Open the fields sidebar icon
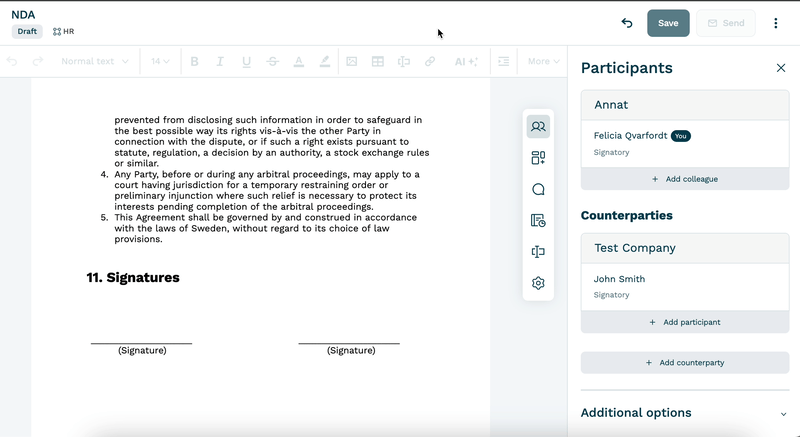Viewport: 800px width, 437px height. (538, 252)
